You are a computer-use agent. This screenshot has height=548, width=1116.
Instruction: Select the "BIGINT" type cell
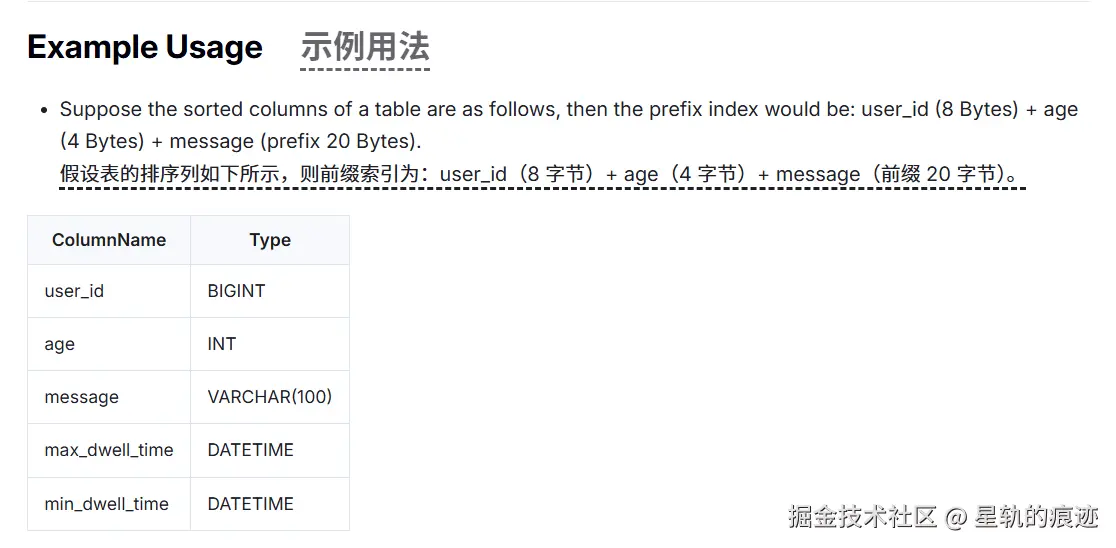(236, 291)
